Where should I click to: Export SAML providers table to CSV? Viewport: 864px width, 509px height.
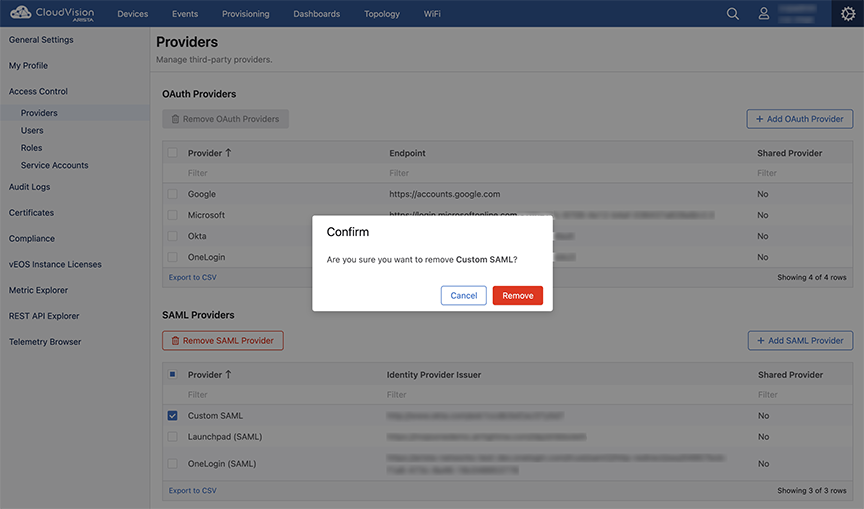tap(192, 490)
